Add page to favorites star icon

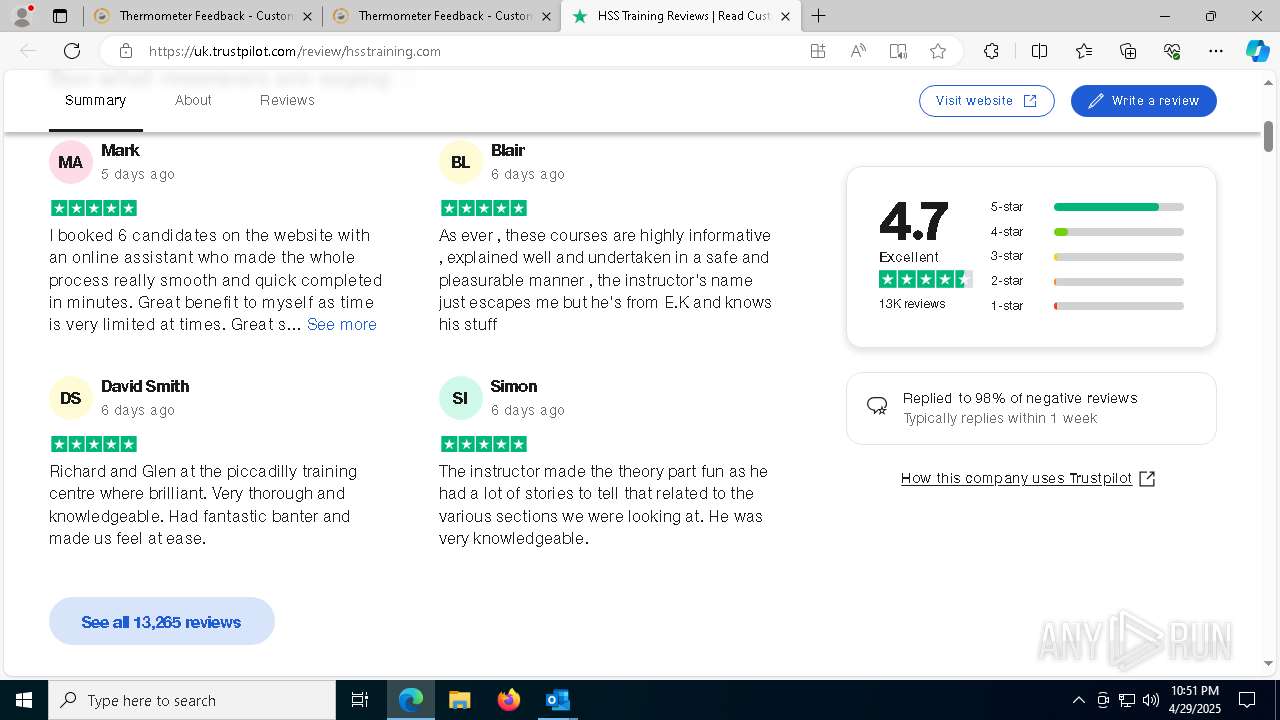coord(938,51)
